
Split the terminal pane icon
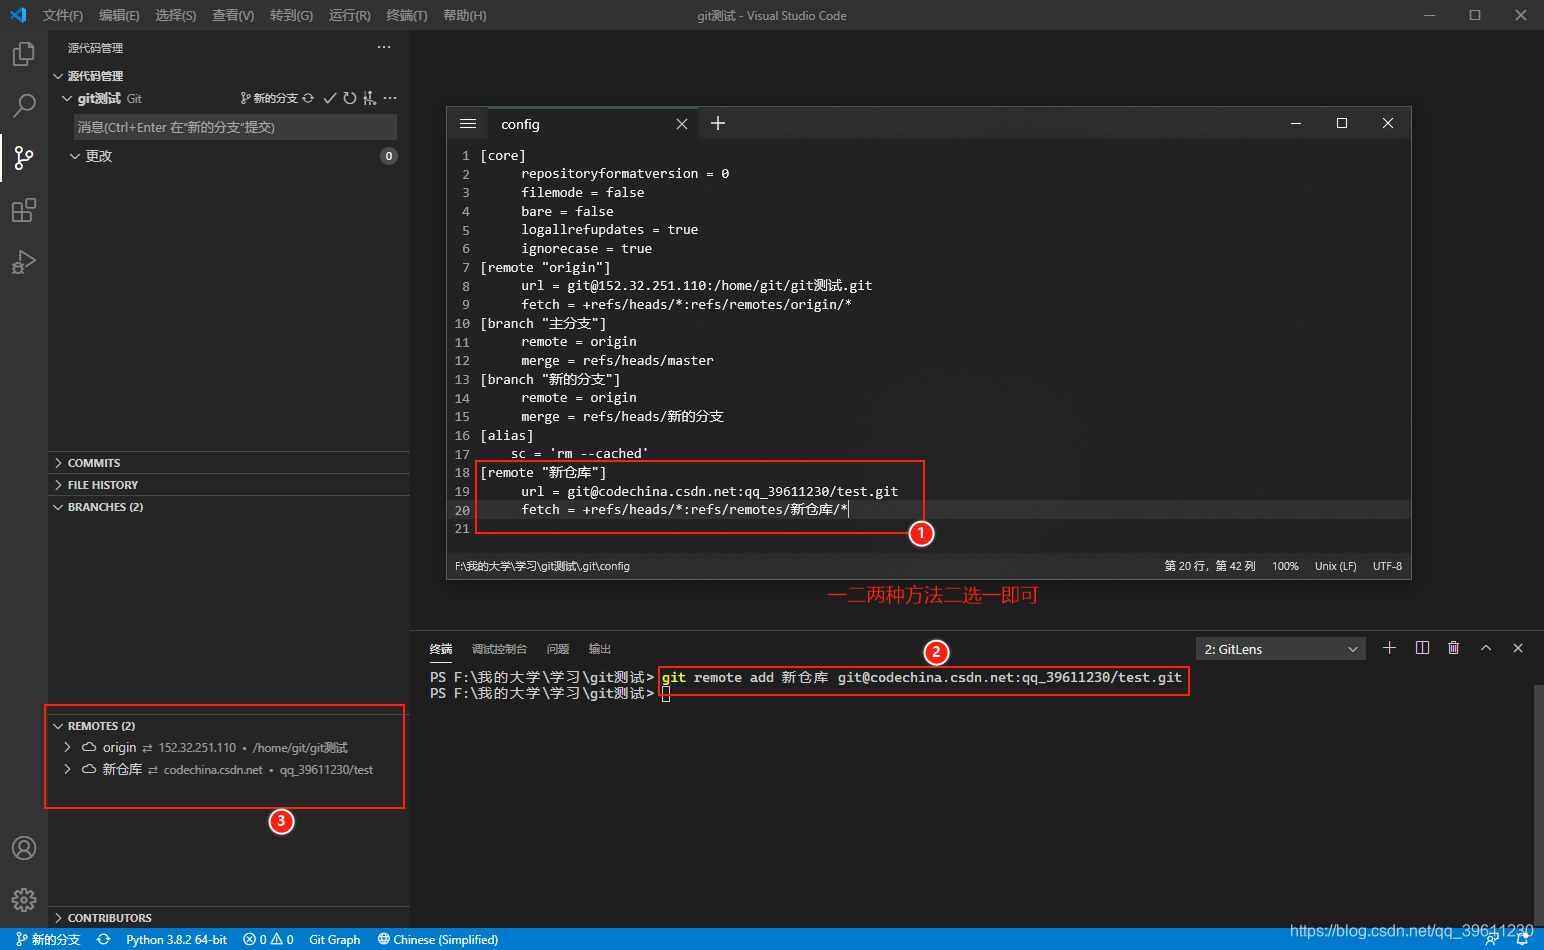click(1421, 647)
